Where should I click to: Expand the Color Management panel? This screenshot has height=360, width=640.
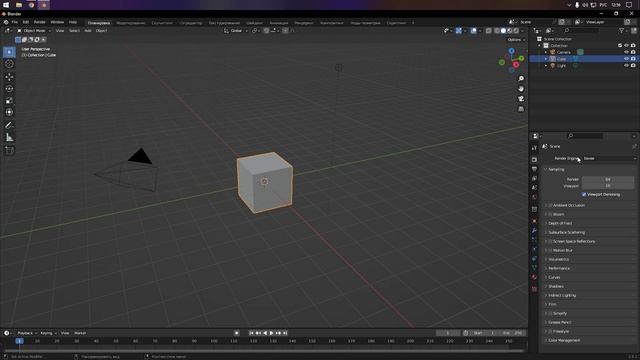pos(564,340)
